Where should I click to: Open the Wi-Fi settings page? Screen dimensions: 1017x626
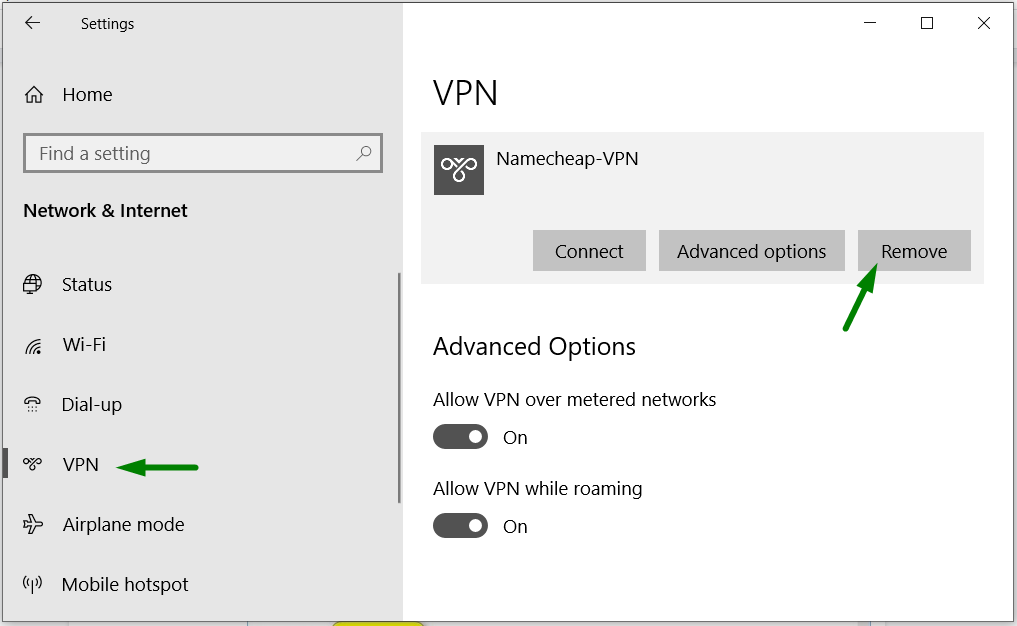(84, 344)
